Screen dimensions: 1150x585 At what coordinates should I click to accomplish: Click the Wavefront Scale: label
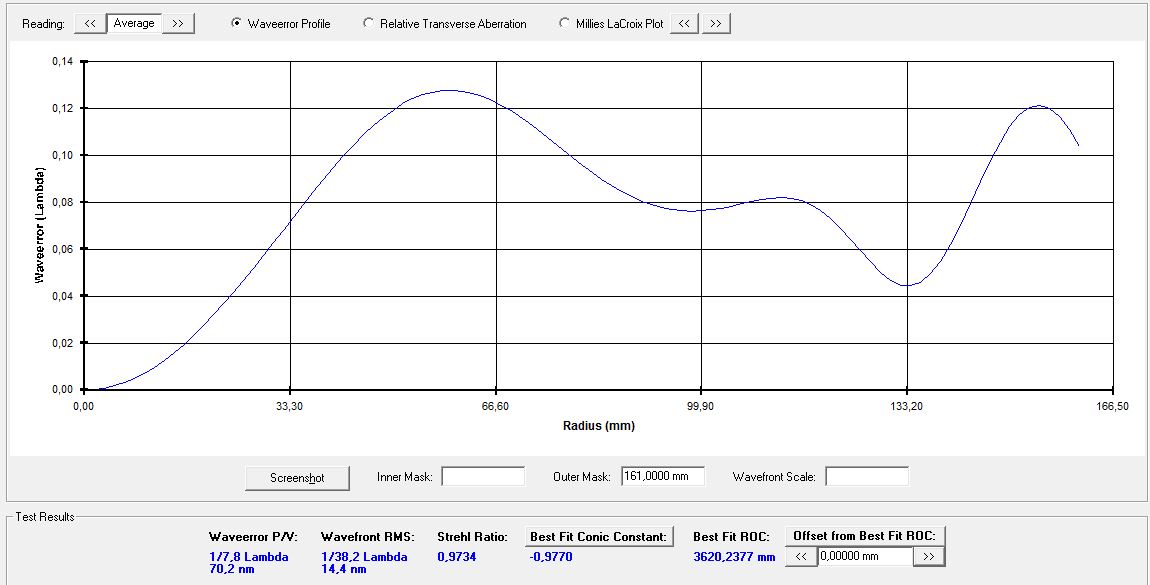[x=774, y=477]
